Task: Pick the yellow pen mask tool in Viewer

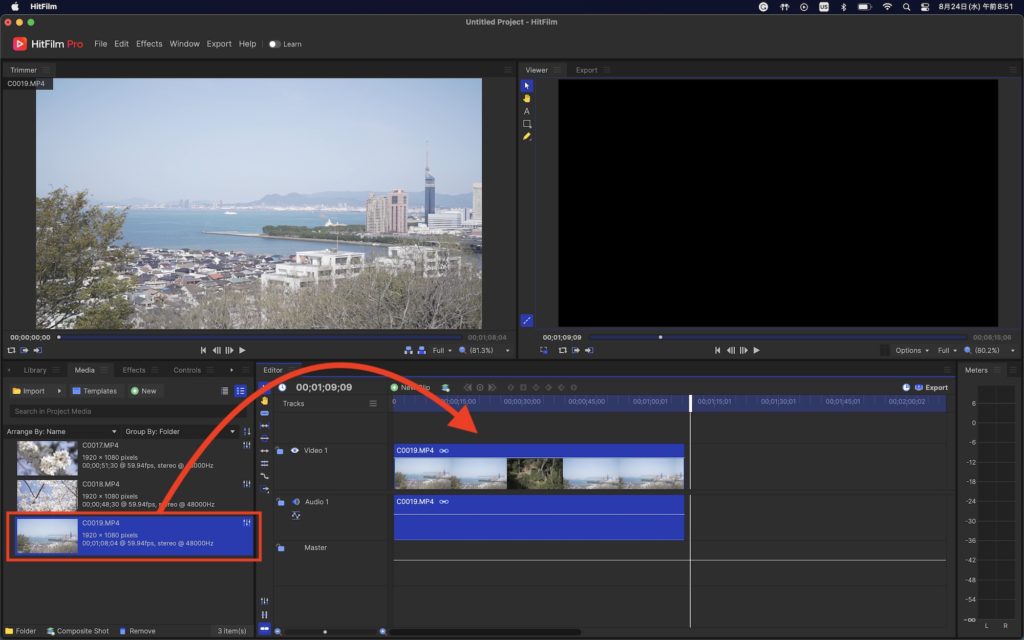Action: pos(527,136)
